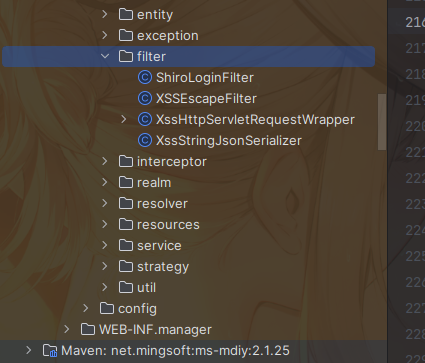Select the strategy package label
The width and height of the screenshot is (425, 363).
tap(163, 267)
